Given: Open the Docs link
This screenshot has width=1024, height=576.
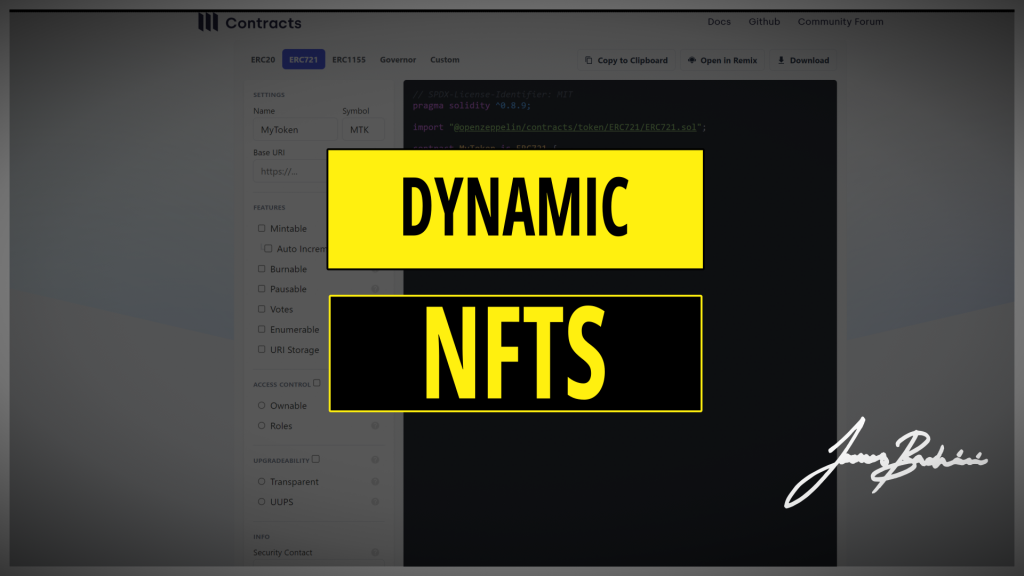Looking at the screenshot, I should pos(719,22).
